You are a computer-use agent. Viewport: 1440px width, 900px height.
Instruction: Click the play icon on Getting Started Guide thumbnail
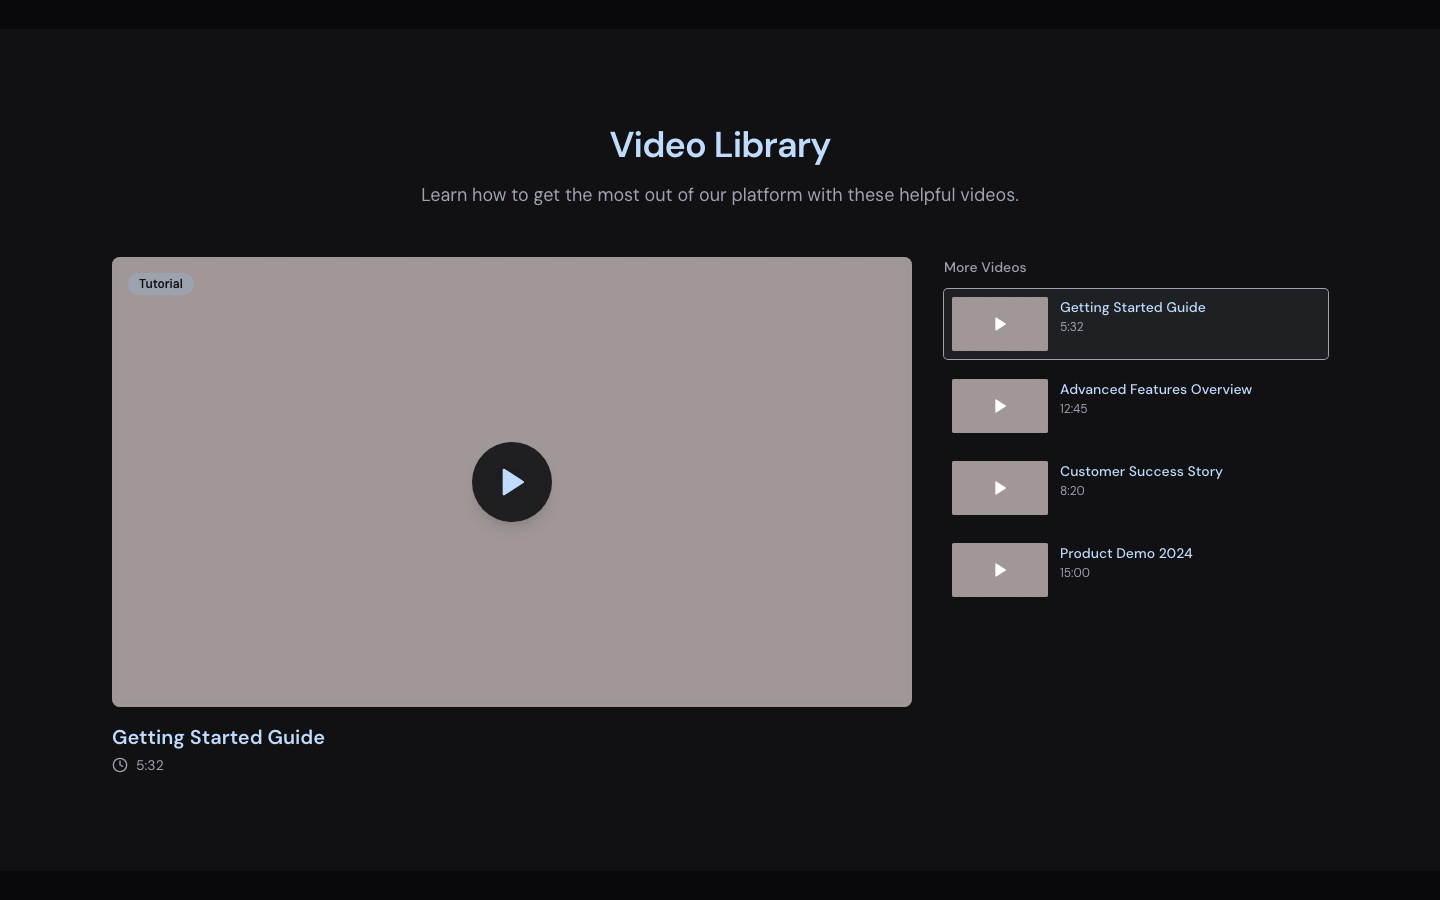pos(1000,324)
